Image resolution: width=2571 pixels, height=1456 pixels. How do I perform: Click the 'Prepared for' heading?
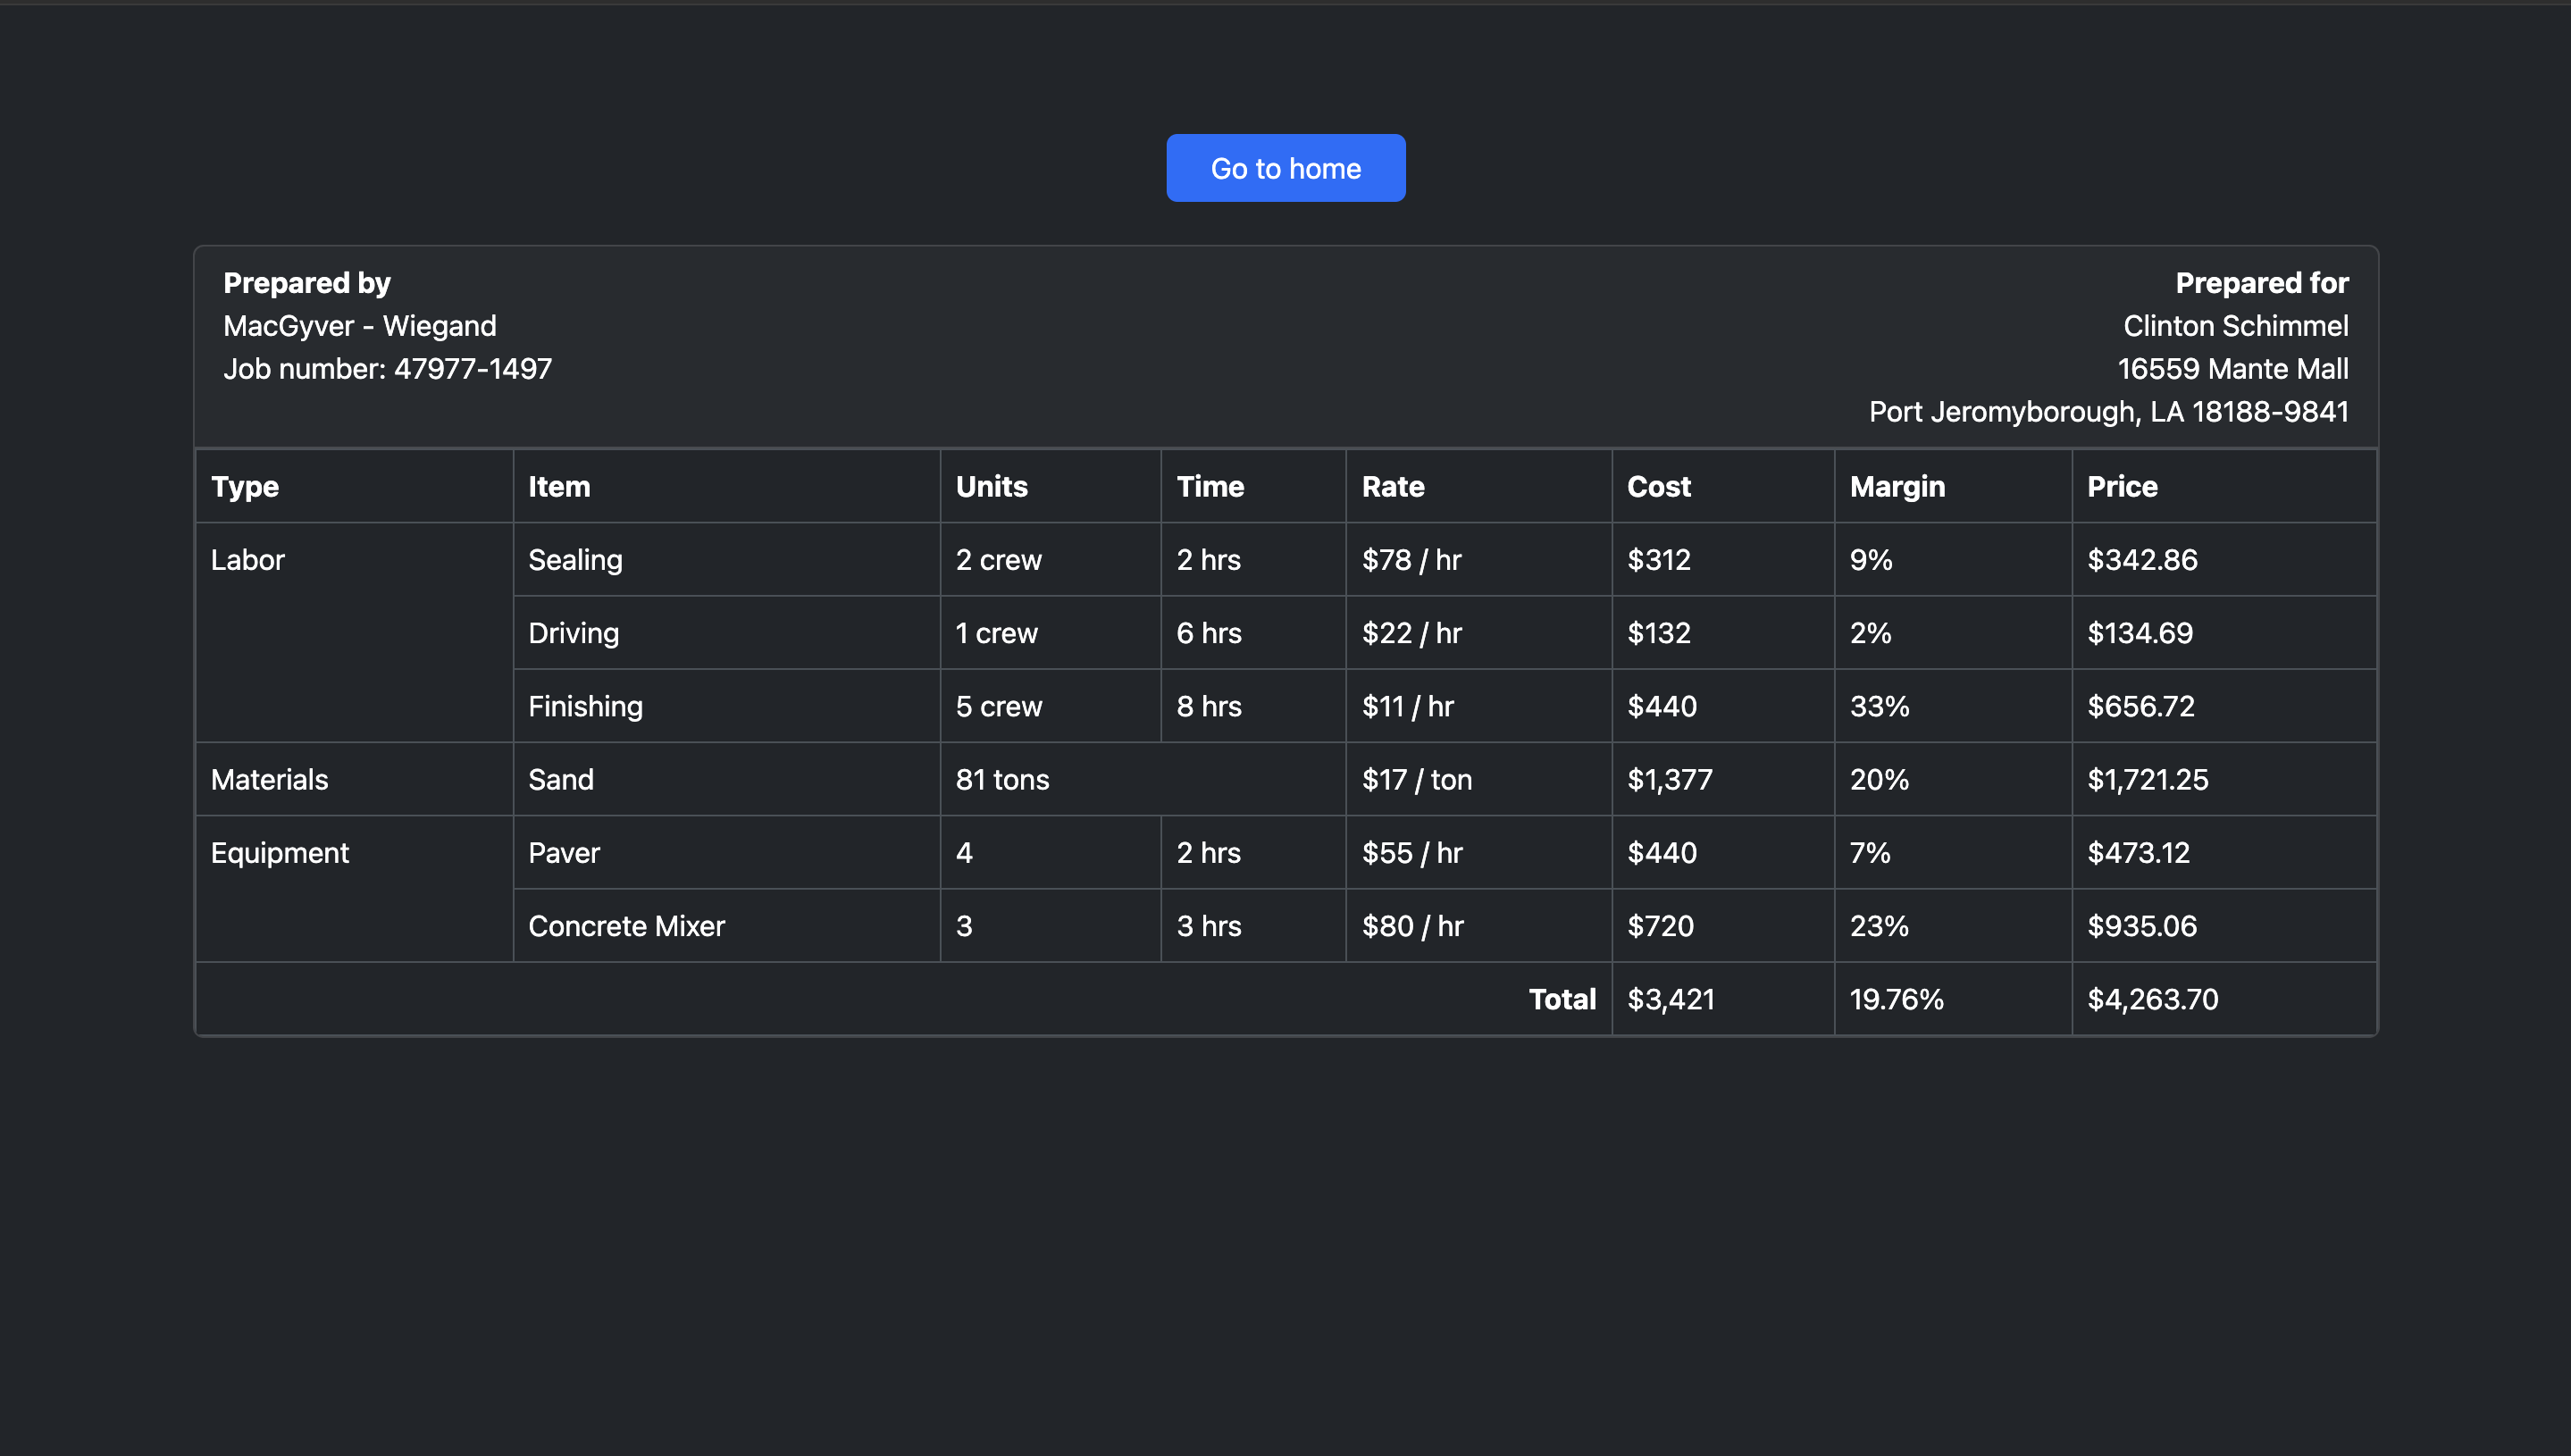click(2261, 283)
